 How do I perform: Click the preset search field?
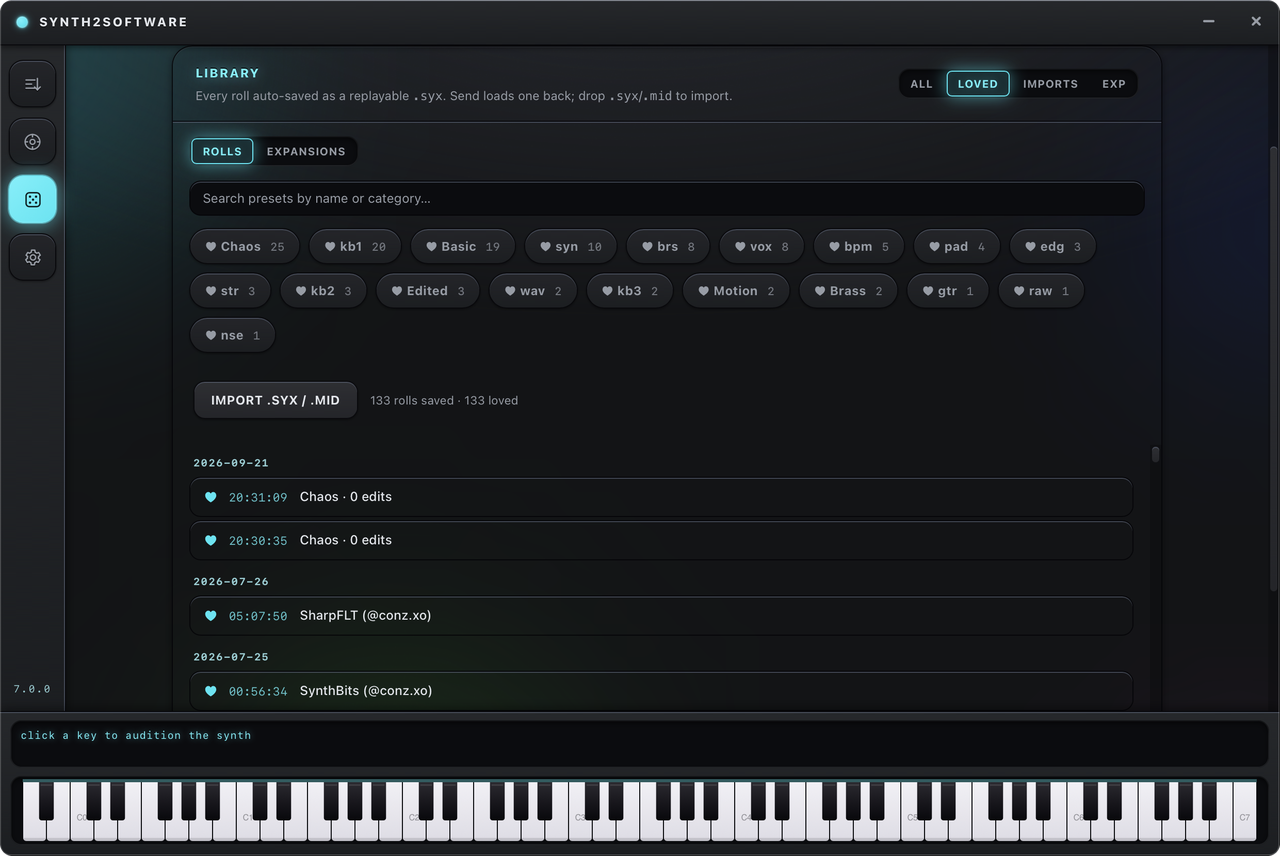pyautogui.click(x=667, y=198)
